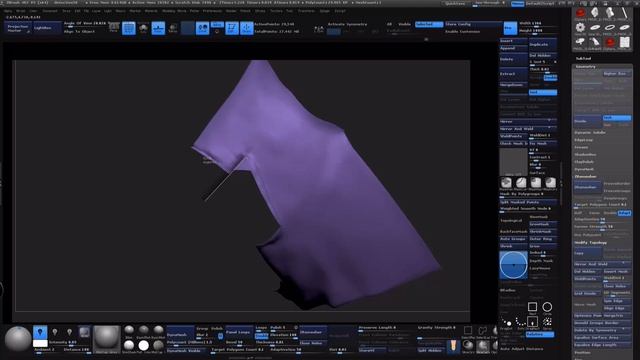Screen dimensions: 640x360
Task: Open Projection Master
Action: tap(18, 28)
